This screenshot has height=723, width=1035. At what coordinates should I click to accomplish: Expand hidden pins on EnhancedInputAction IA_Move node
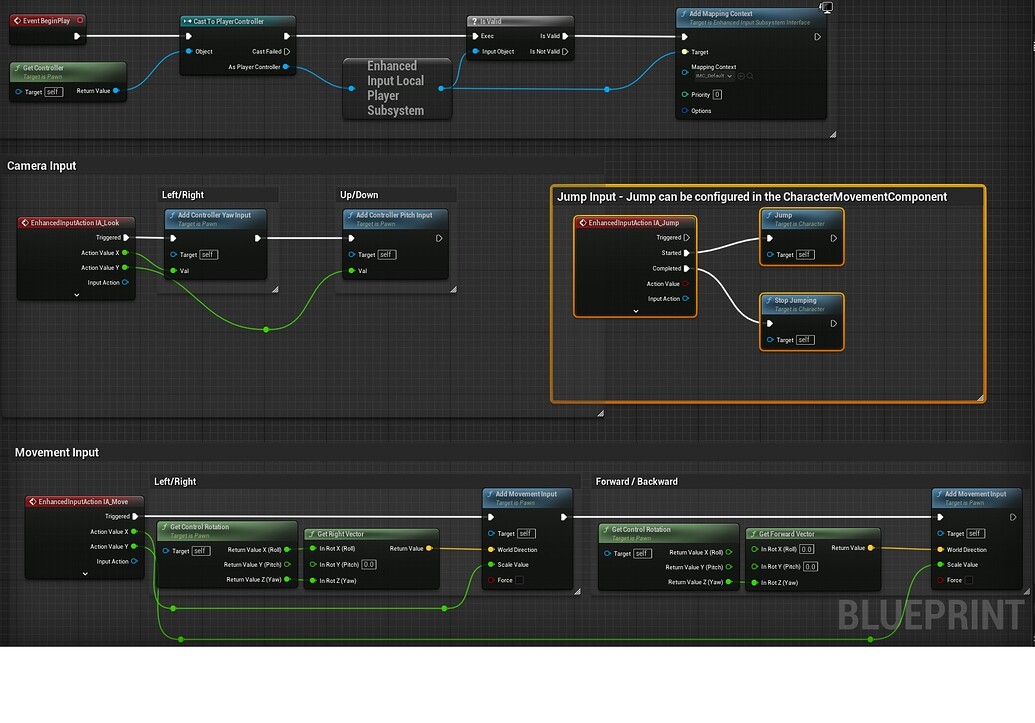click(x=85, y=574)
